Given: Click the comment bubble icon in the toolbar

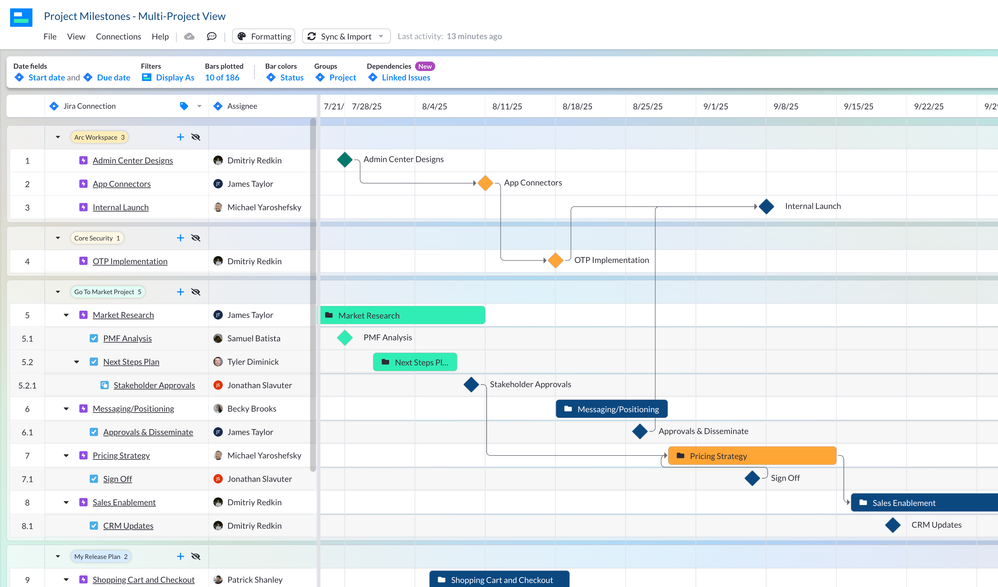Looking at the screenshot, I should [211, 36].
